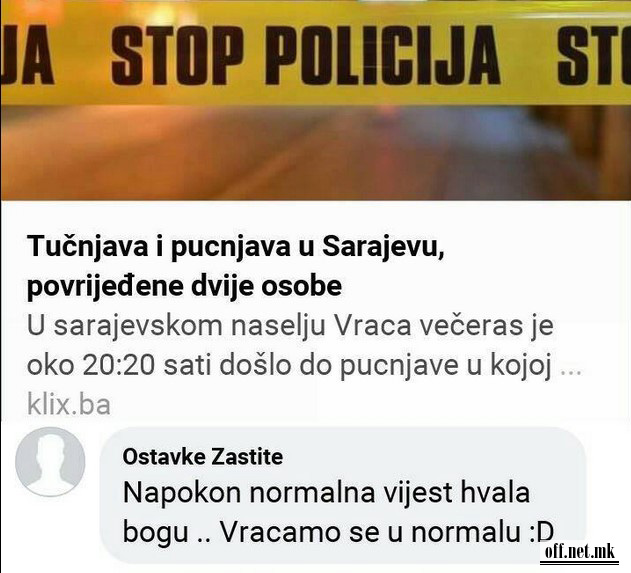Click the partial 'ST' text at the tape's right edge
The height and width of the screenshot is (573, 631).
(594, 55)
